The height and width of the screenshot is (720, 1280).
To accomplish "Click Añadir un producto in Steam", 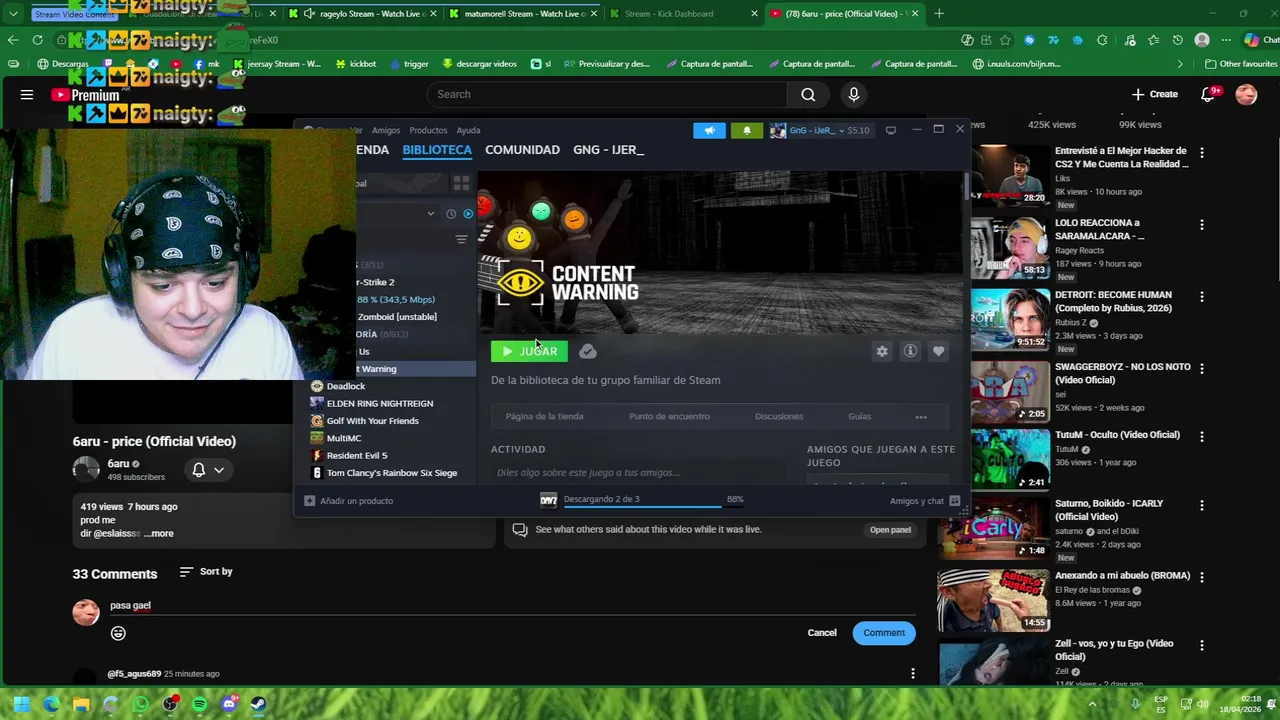I will [349, 501].
